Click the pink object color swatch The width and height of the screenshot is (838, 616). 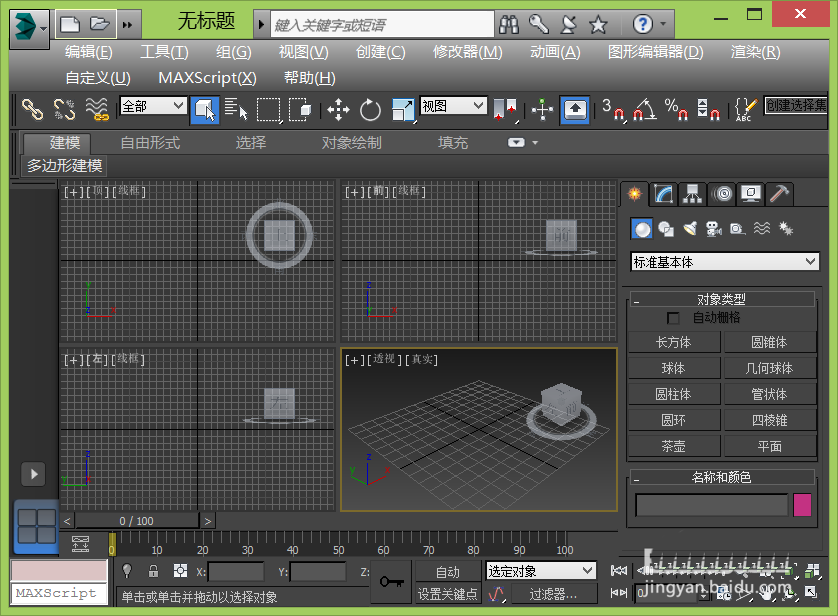802,505
